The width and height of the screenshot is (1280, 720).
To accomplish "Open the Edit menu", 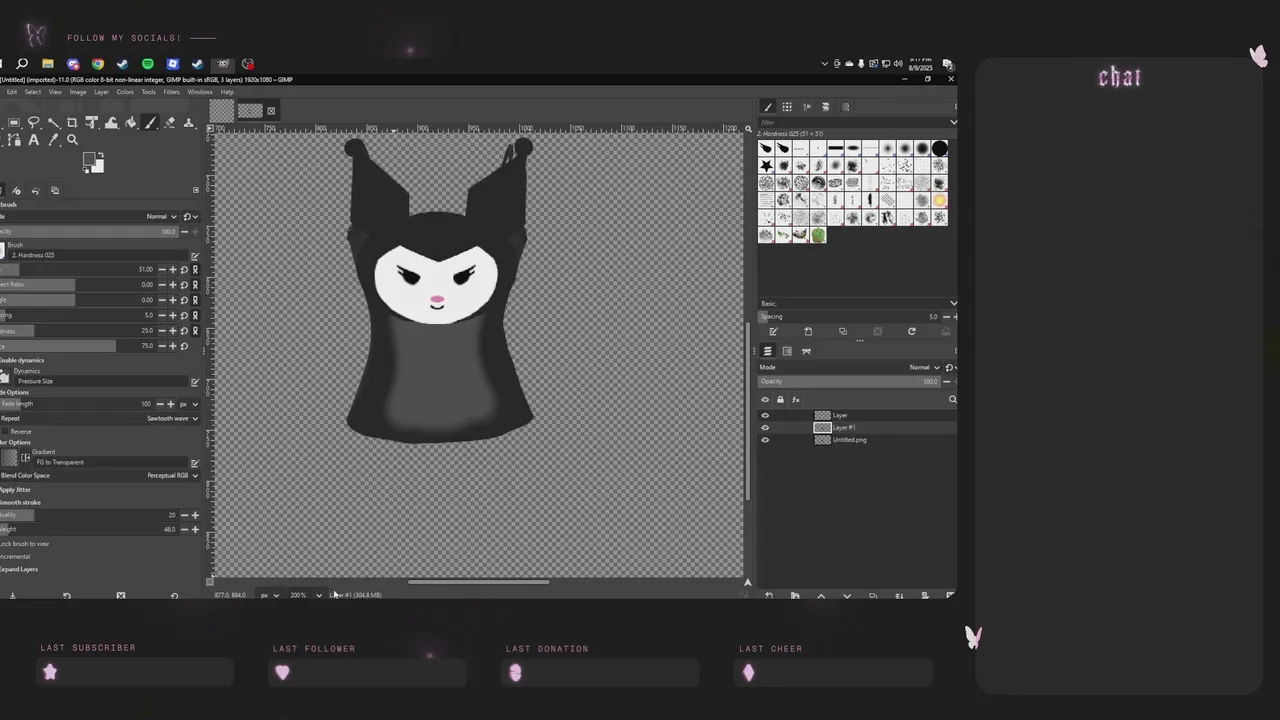I will (x=11, y=92).
